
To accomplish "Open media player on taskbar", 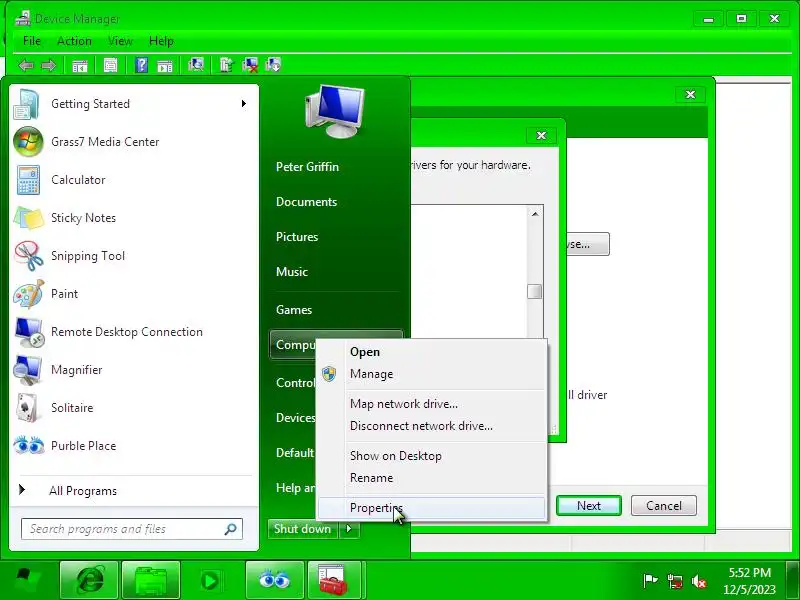I will pos(210,581).
